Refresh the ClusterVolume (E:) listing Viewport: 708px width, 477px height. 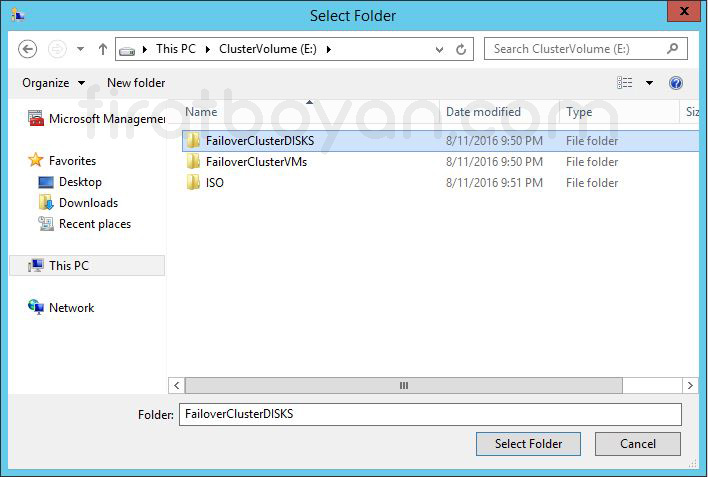point(461,49)
